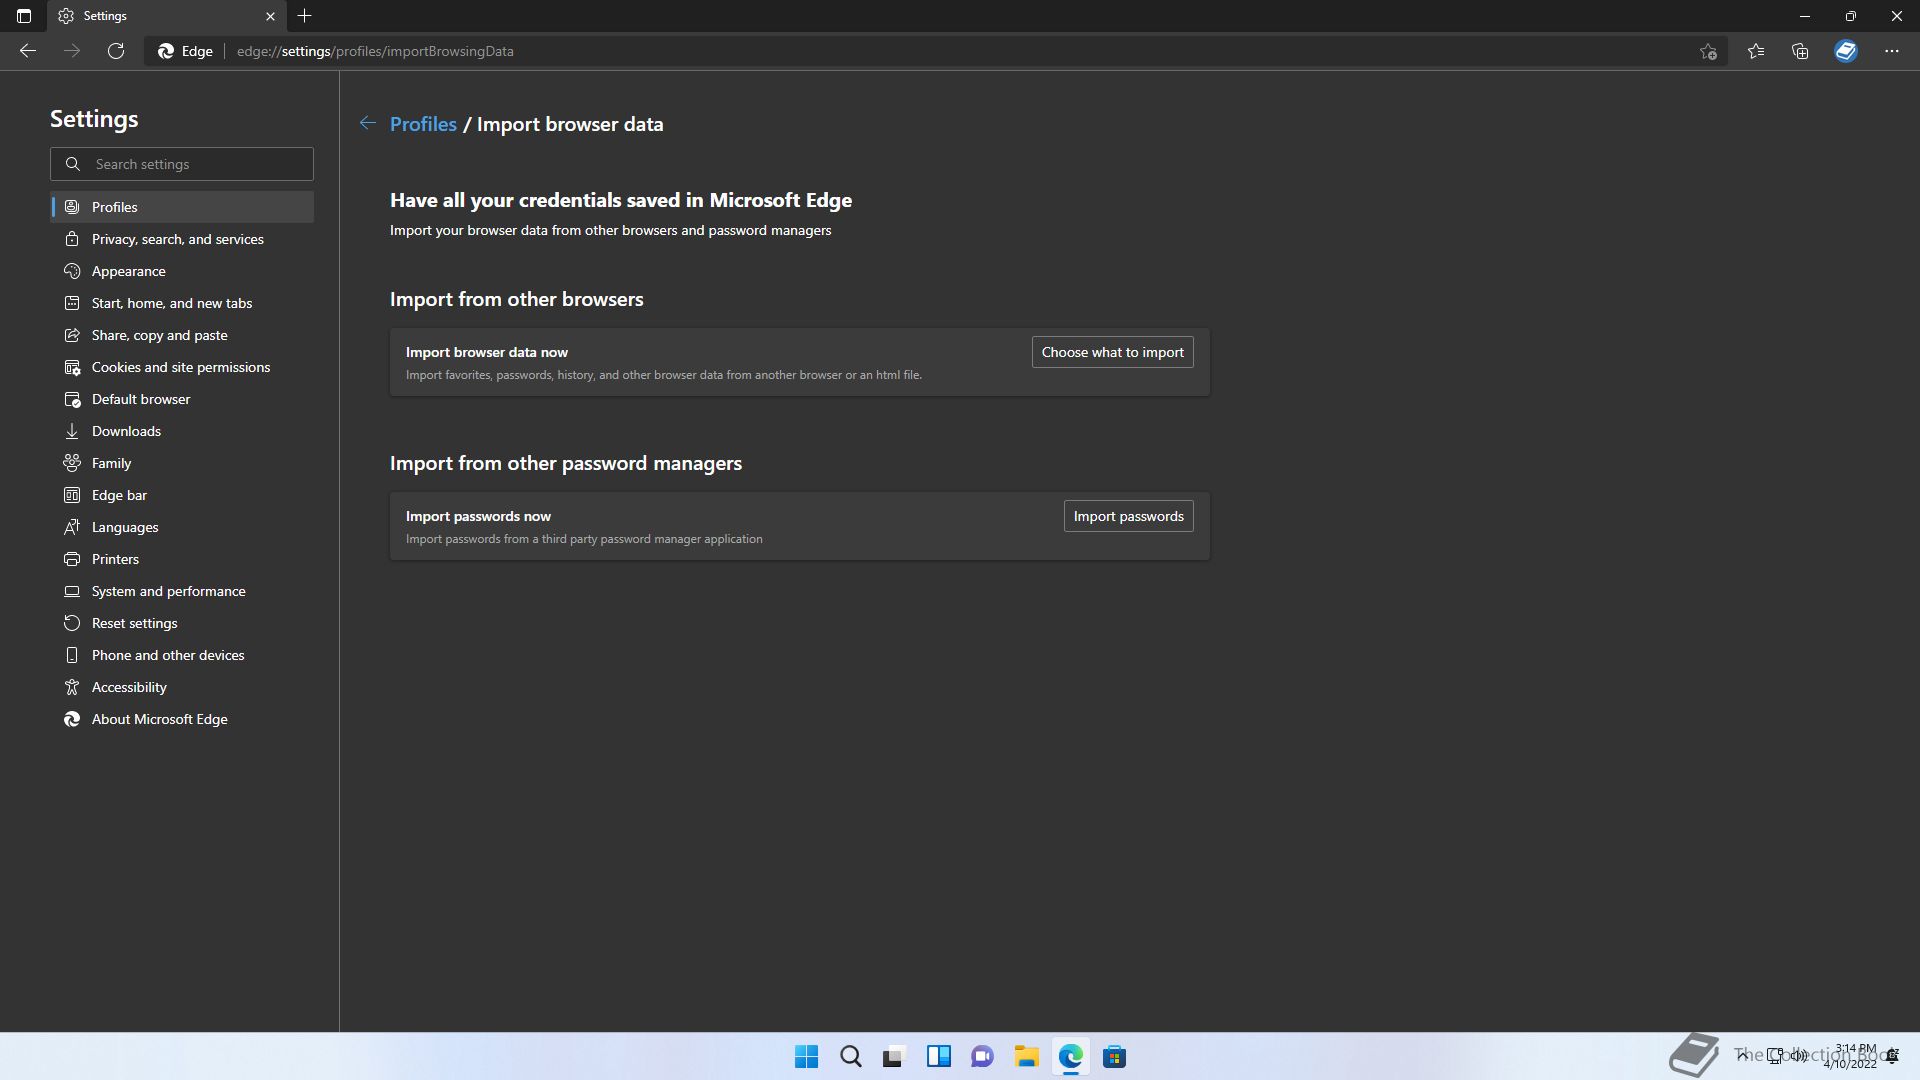Image resolution: width=1920 pixels, height=1080 pixels.
Task: Open Edge bar settings
Action: (x=182, y=495)
